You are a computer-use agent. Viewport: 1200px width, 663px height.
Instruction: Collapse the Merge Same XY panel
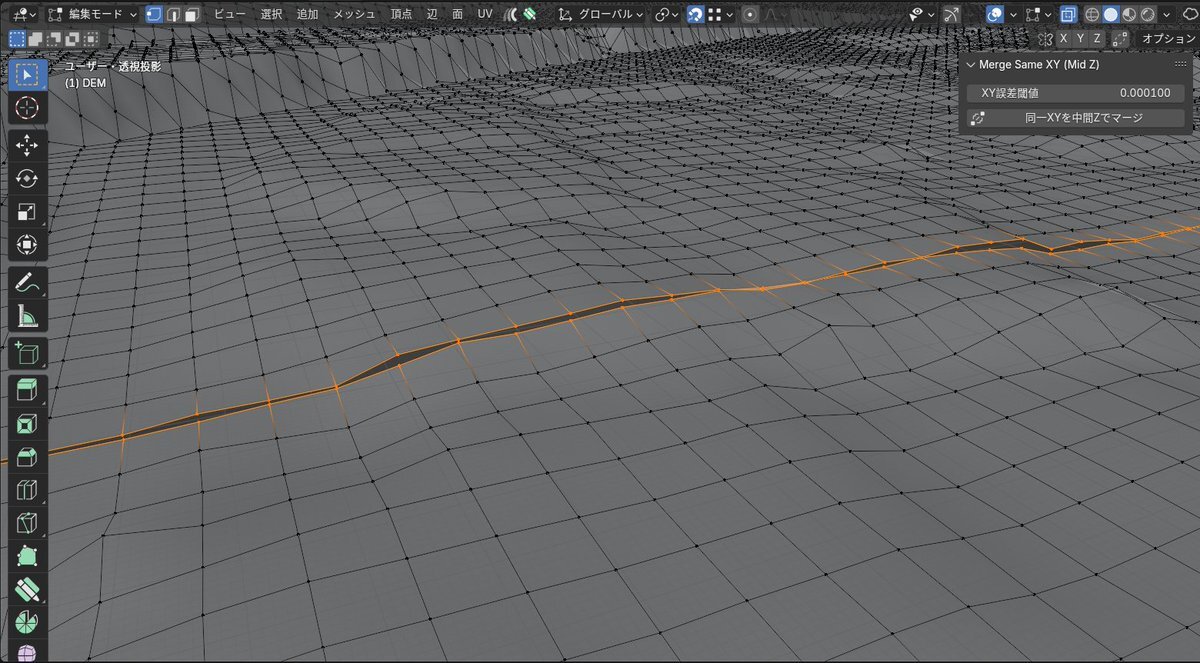pyautogui.click(x=970, y=64)
